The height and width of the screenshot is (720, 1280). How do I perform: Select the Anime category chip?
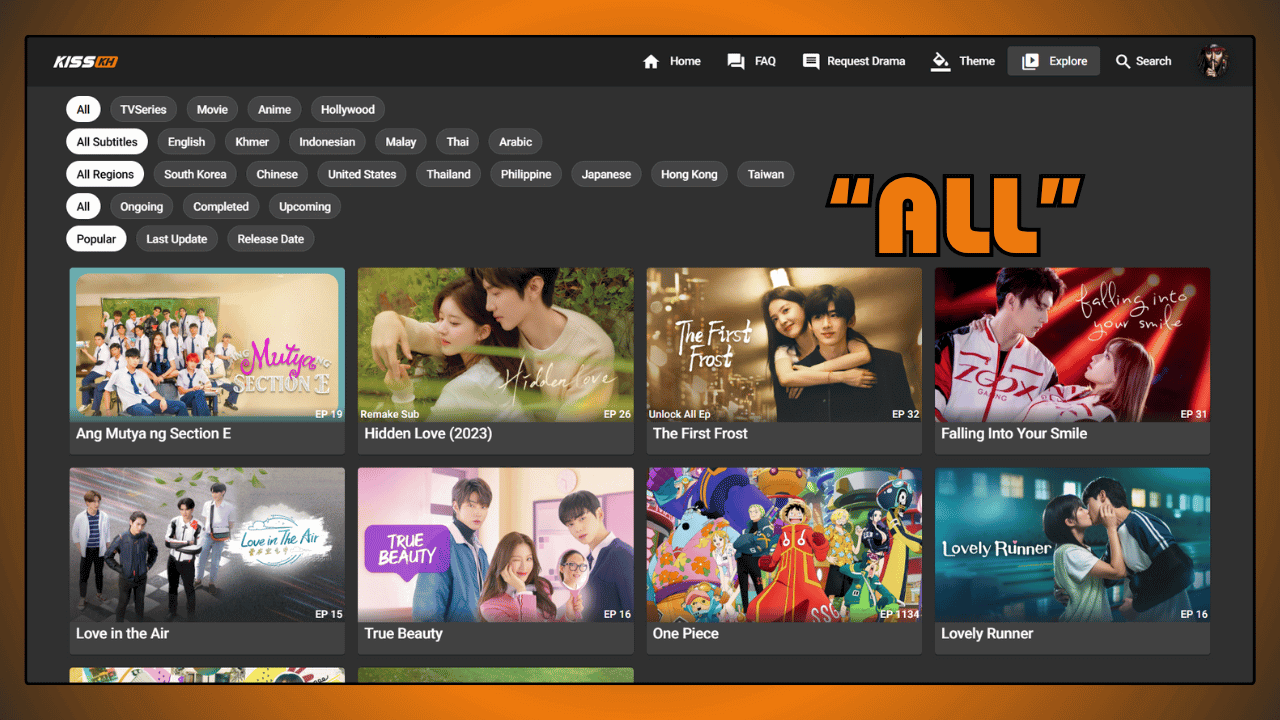click(x=274, y=110)
